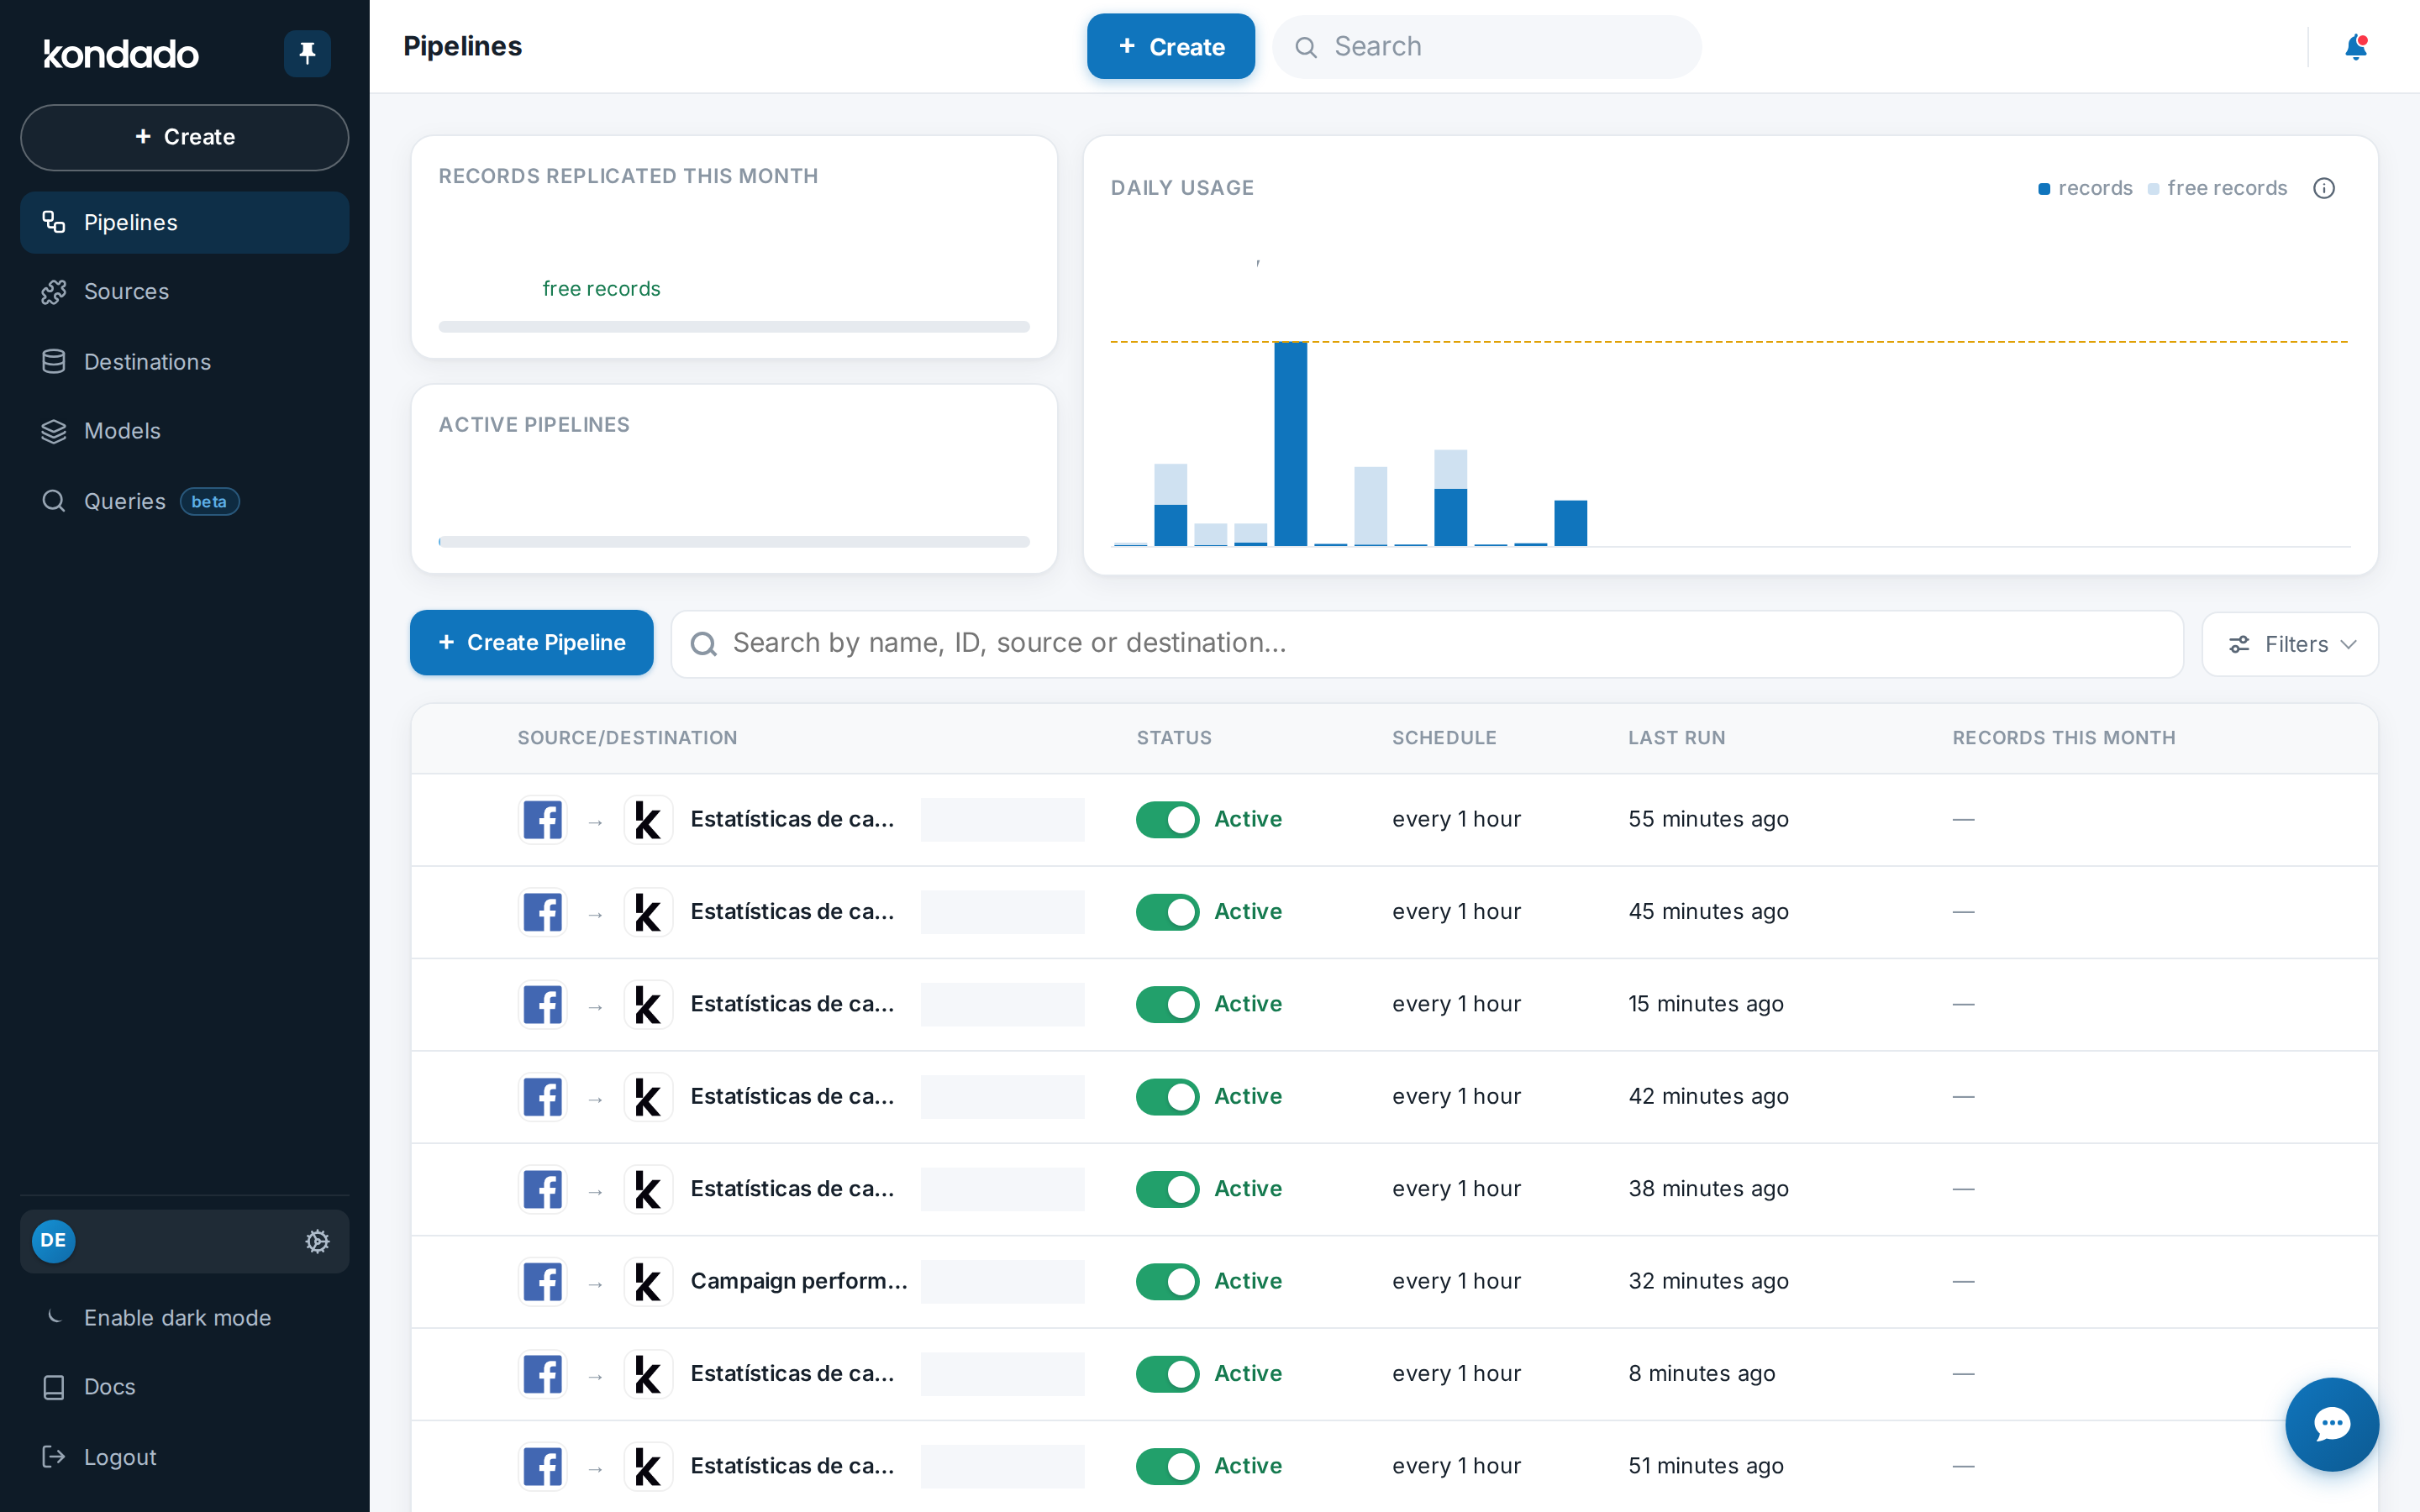Click the pin sidebar icon
Viewport: 2420px width, 1512px height.
[x=307, y=52]
